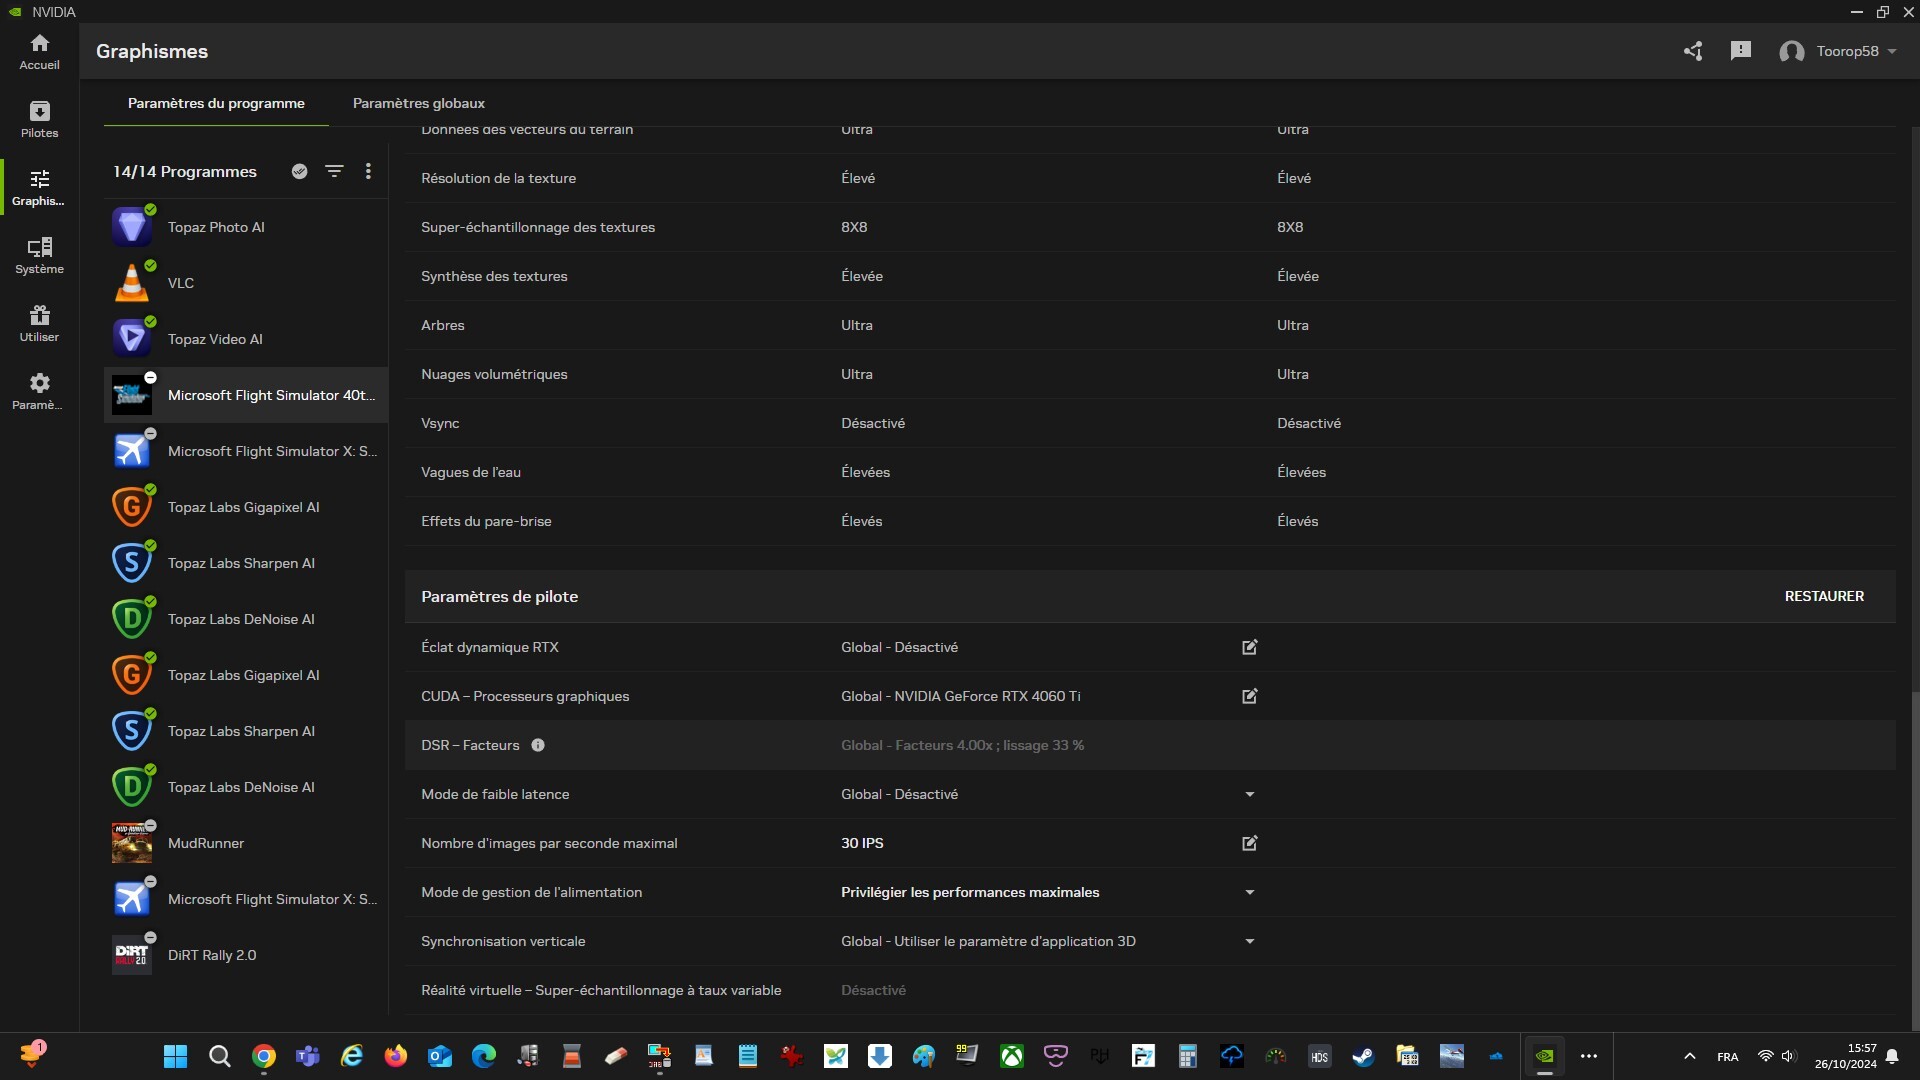Click the RESTAURER button

coord(1823,596)
